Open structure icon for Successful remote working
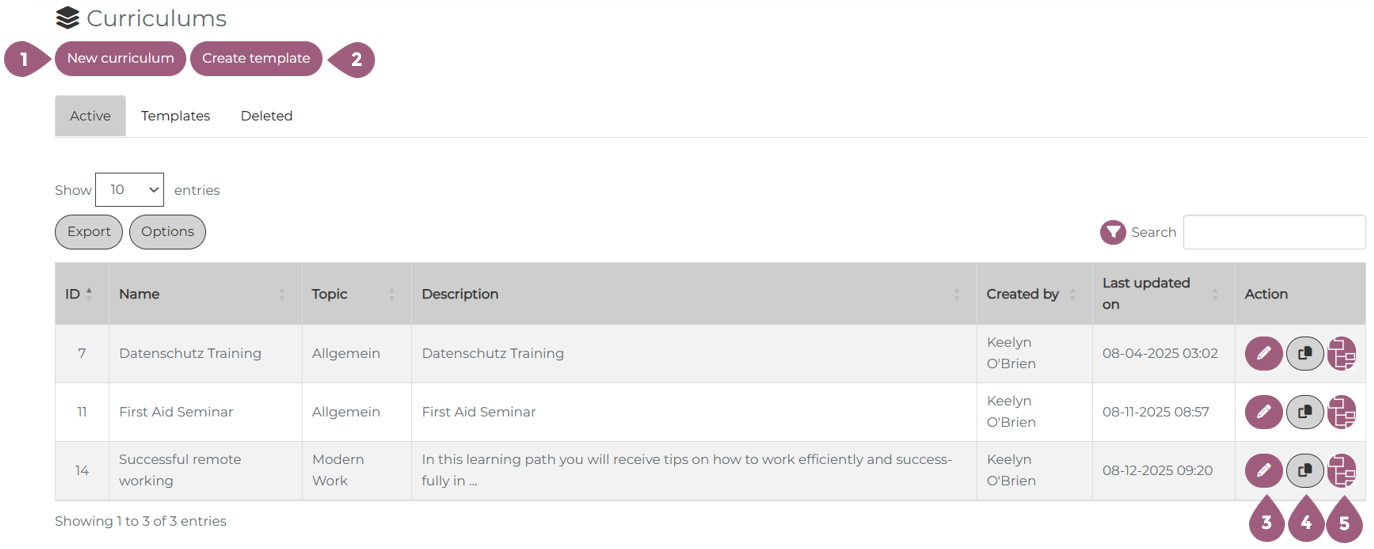The image size is (1374, 549). [x=1342, y=470]
